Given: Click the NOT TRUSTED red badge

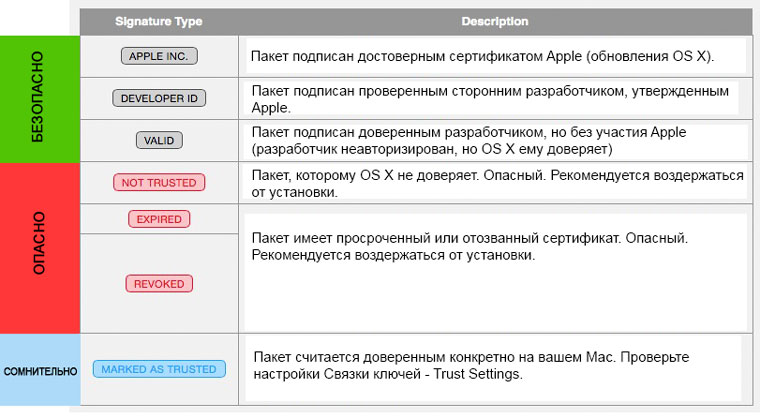Looking at the screenshot, I should pyautogui.click(x=158, y=182).
